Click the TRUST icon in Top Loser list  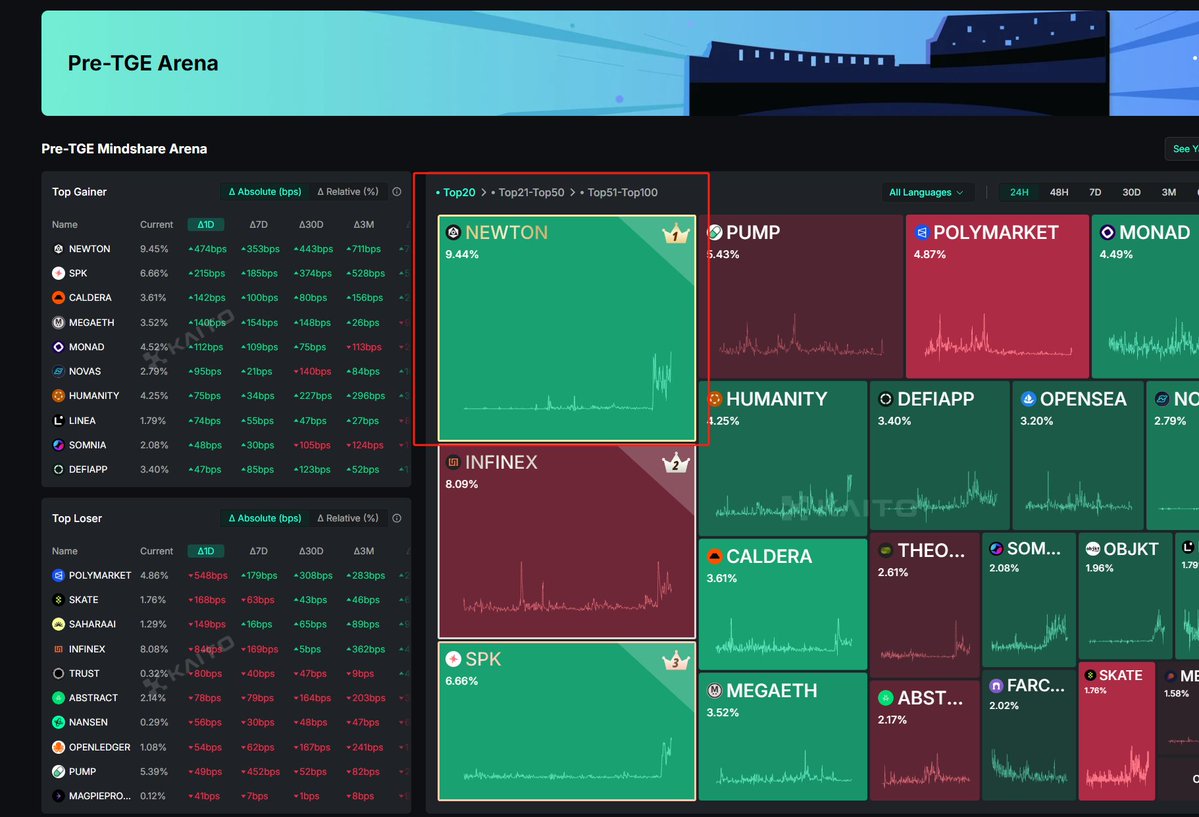(x=58, y=673)
